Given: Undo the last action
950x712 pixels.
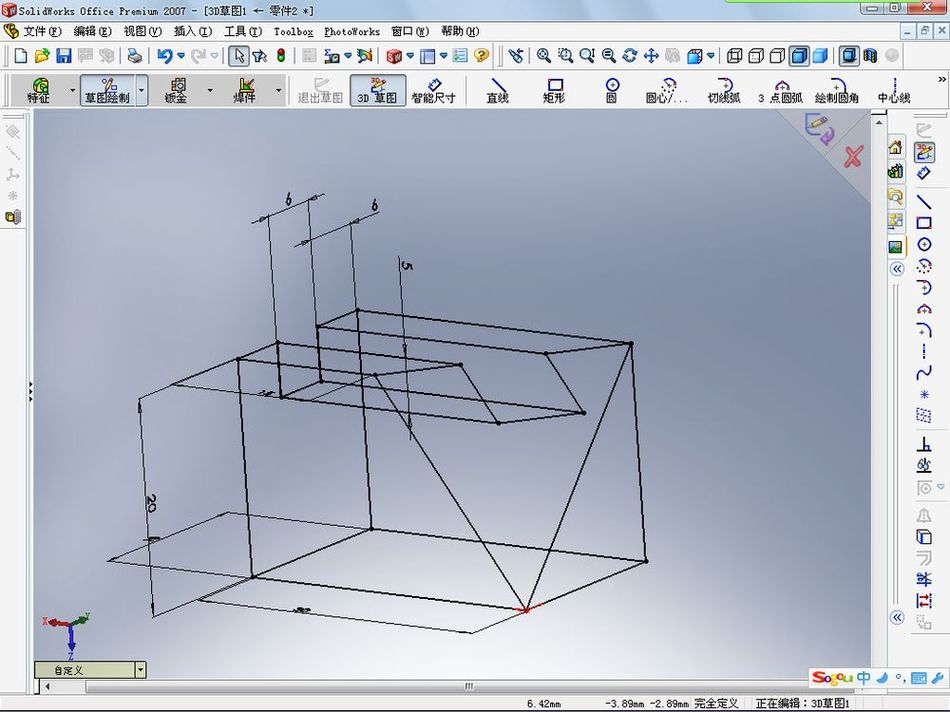Looking at the screenshot, I should point(164,56).
